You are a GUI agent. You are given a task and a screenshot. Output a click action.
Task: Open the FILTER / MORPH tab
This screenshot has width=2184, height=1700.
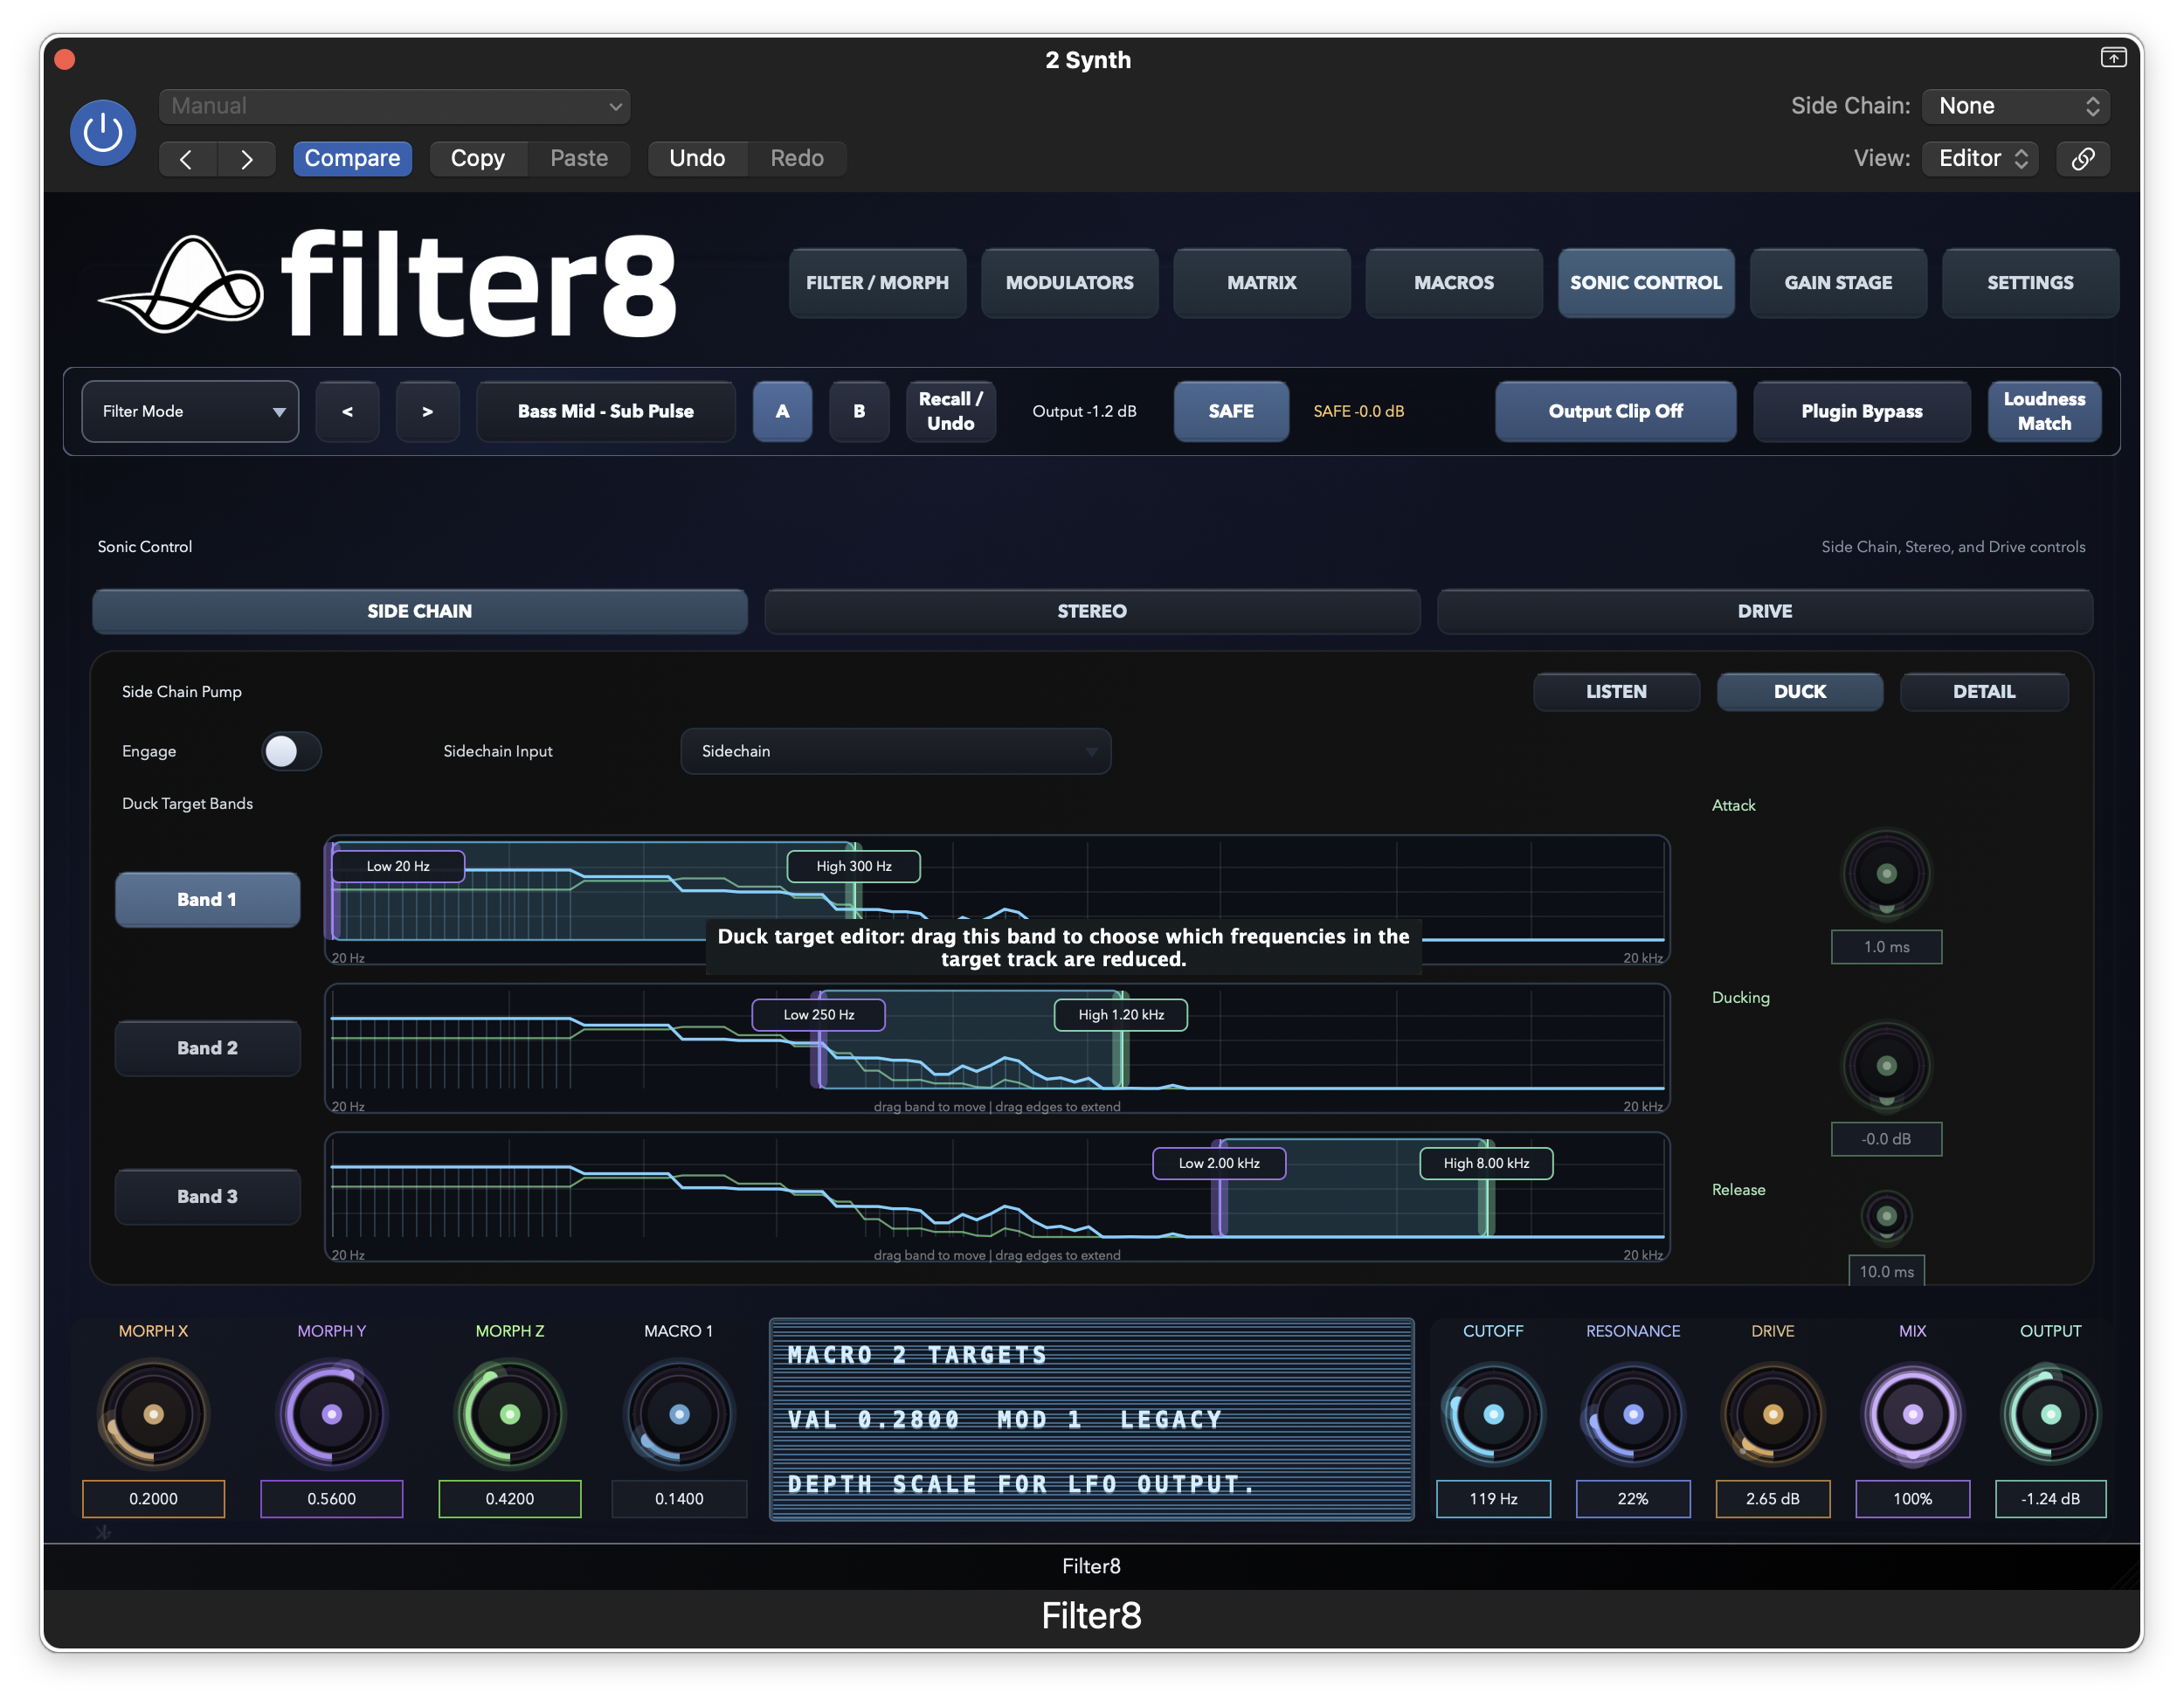tap(877, 283)
